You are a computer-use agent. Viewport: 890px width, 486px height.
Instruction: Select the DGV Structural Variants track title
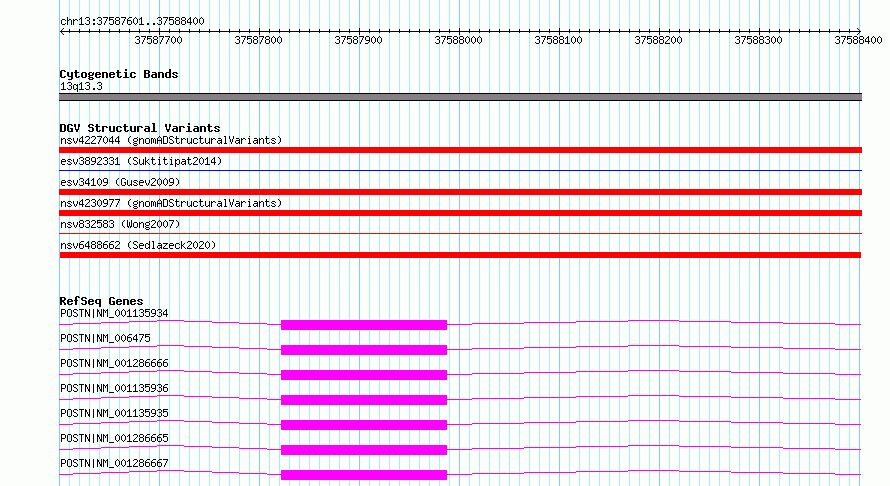click(x=140, y=128)
